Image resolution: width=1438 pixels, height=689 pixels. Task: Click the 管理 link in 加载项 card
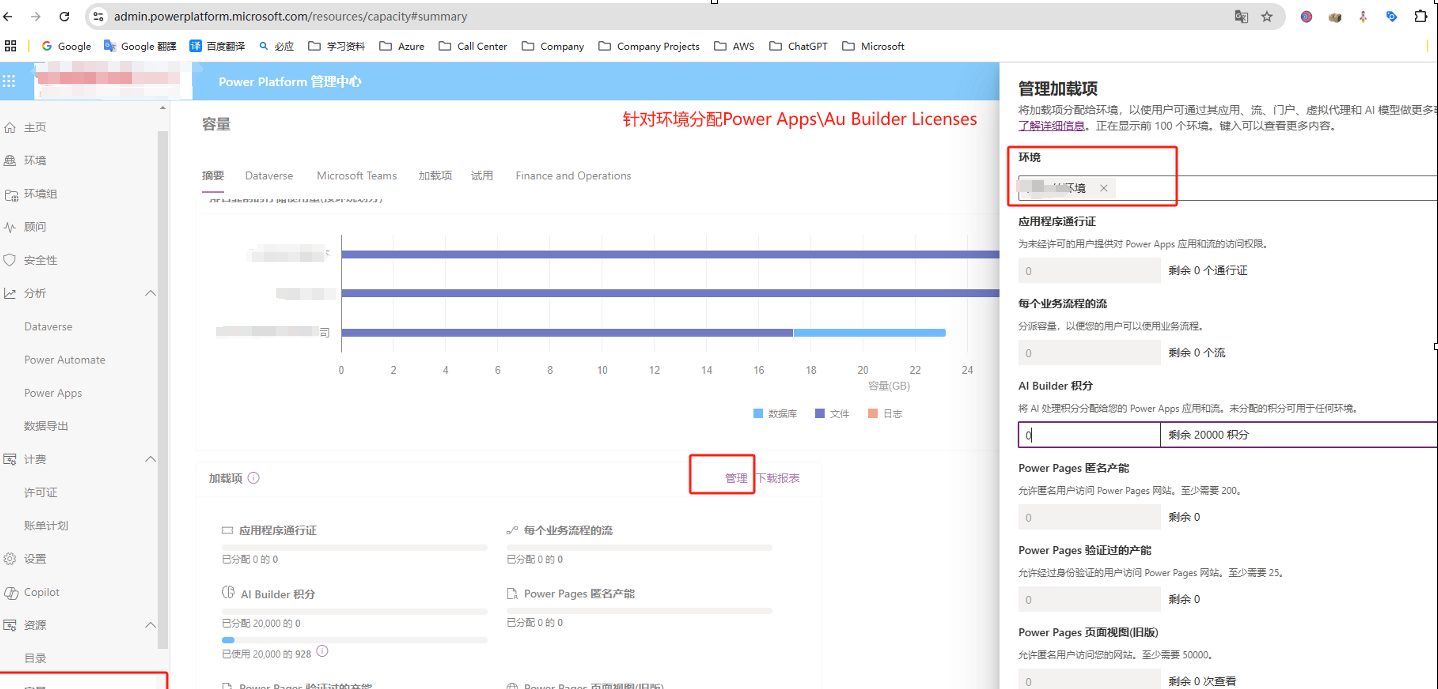(736, 478)
